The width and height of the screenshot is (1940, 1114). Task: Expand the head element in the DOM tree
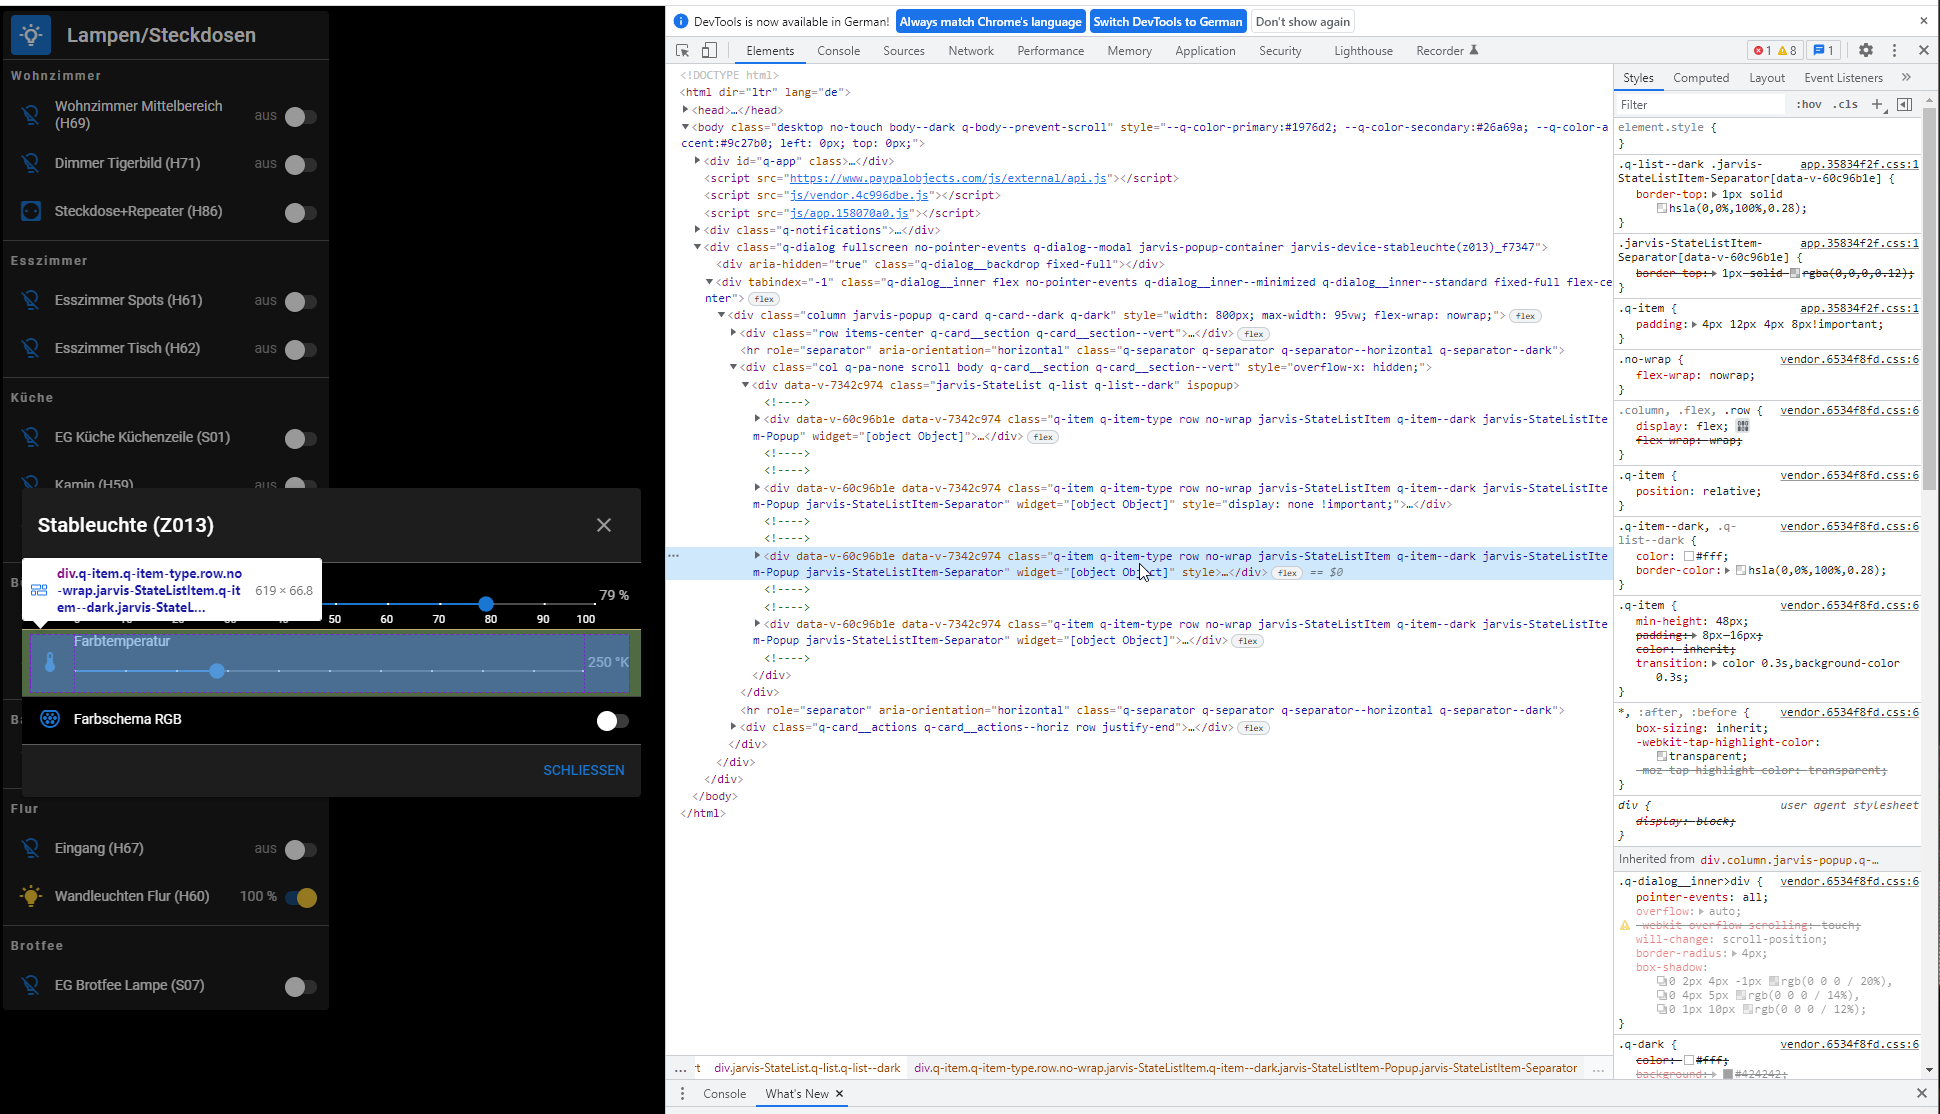tap(685, 110)
